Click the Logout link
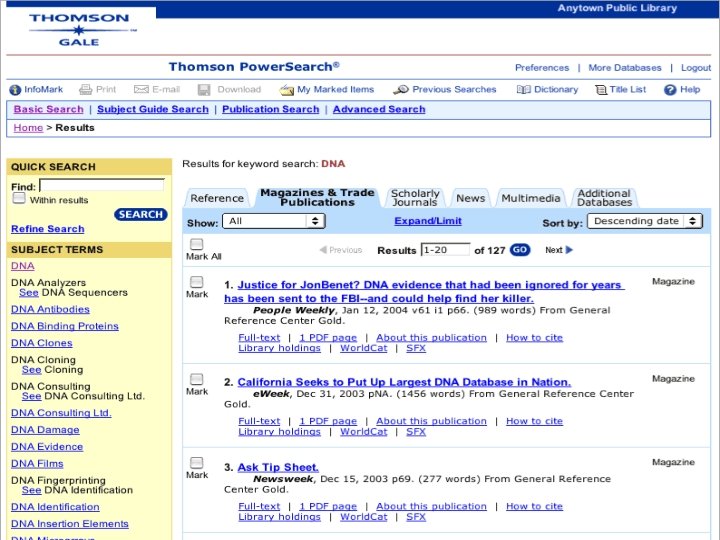Viewport: 720px width, 540px height. tap(696, 68)
